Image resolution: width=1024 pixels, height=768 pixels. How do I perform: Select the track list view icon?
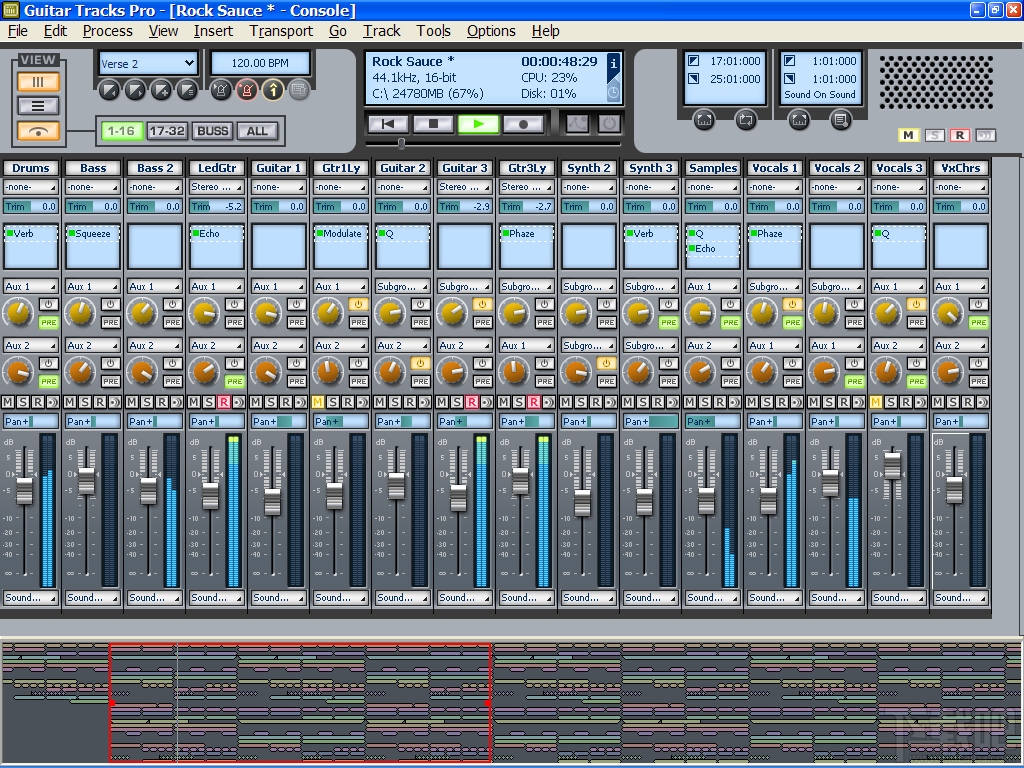38,106
